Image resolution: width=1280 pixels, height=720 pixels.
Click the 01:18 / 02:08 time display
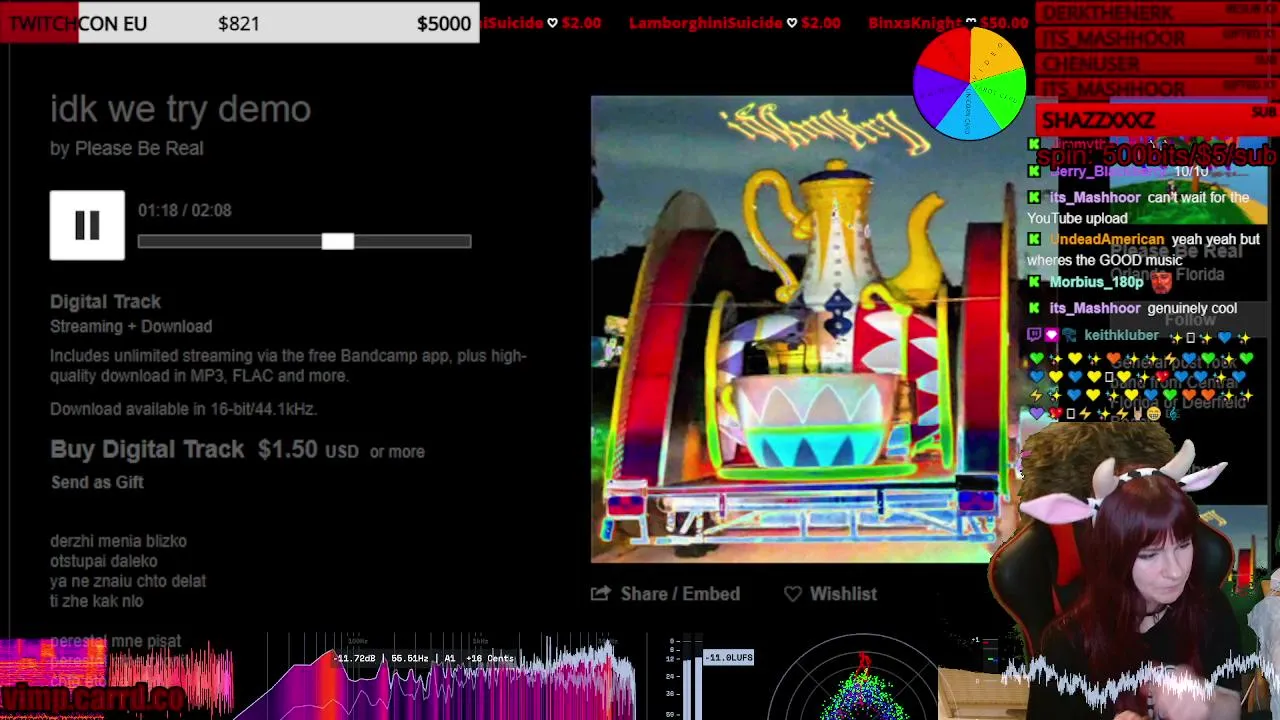185,210
